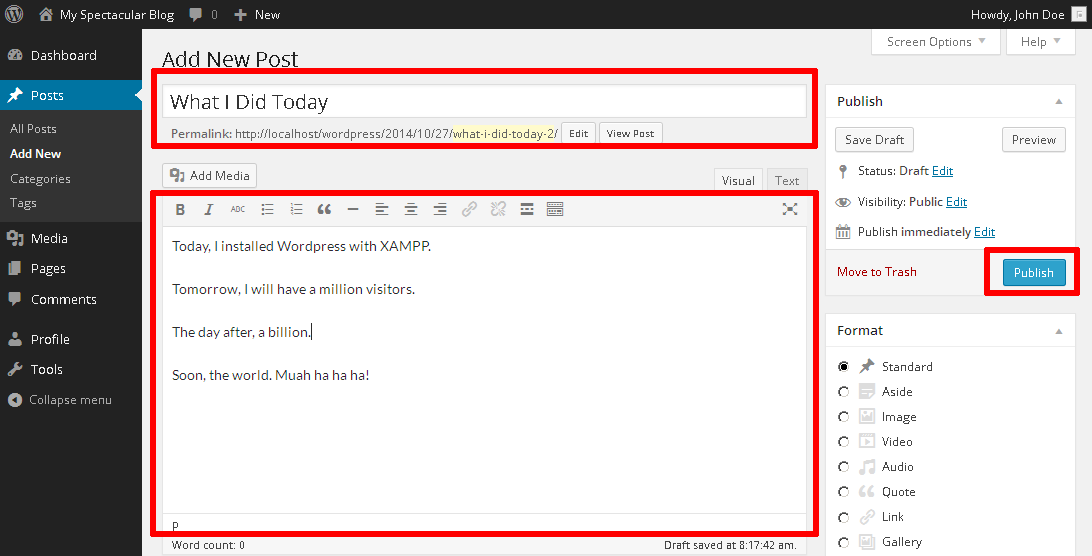Click Edit link next to Visibility
The image size is (1092, 556).
tap(956, 202)
